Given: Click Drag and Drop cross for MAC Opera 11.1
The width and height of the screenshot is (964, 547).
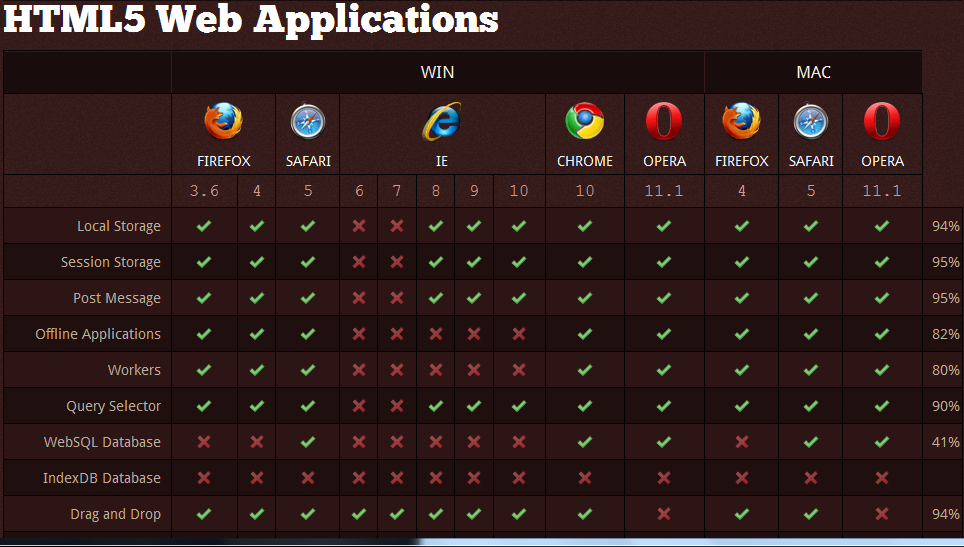Looking at the screenshot, I should coord(882,514).
